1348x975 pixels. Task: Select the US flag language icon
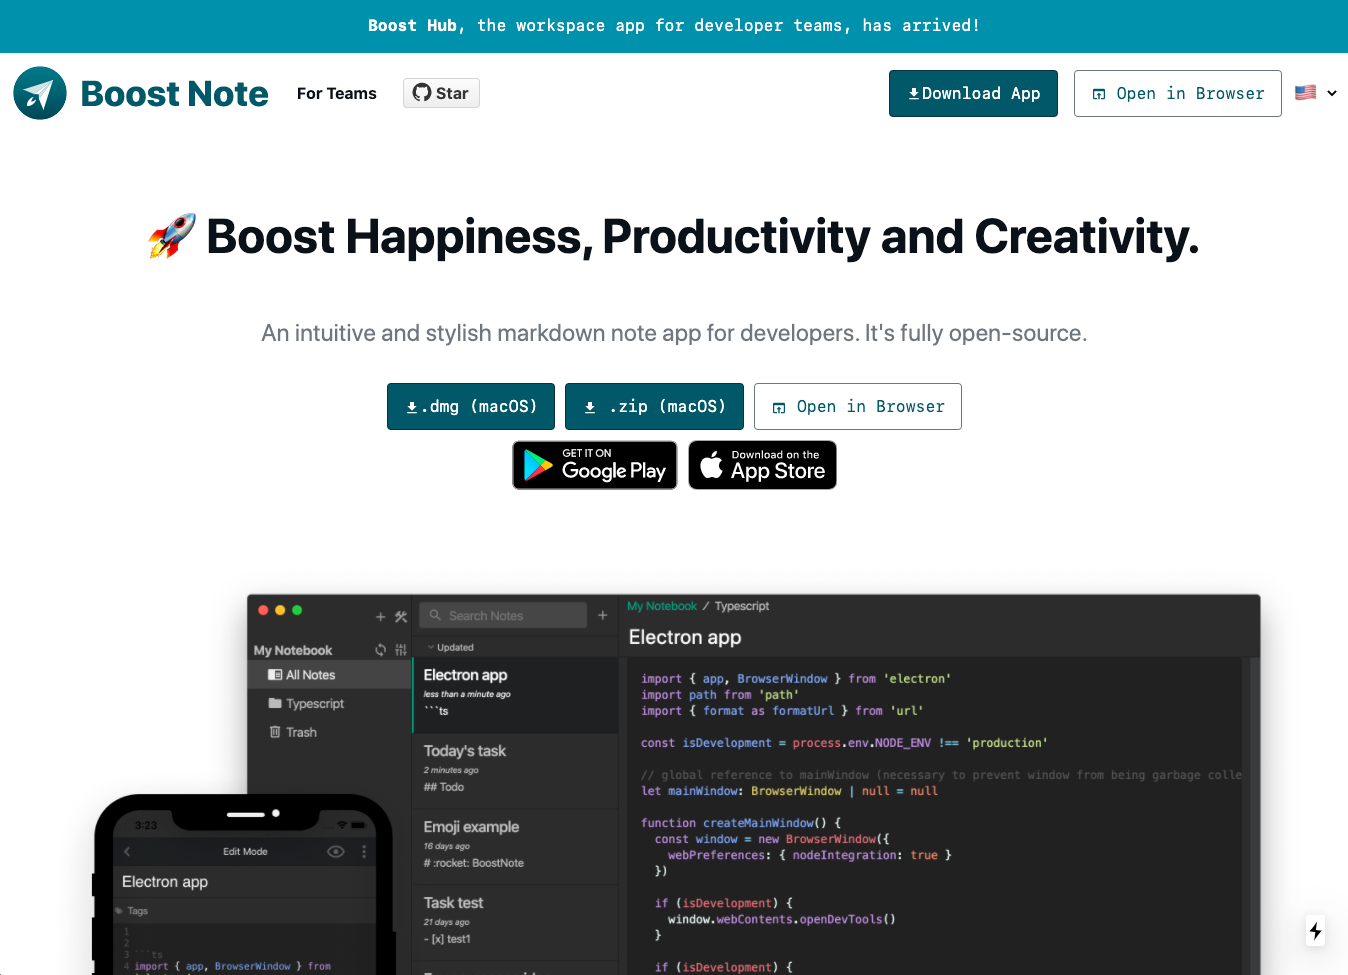[1306, 92]
